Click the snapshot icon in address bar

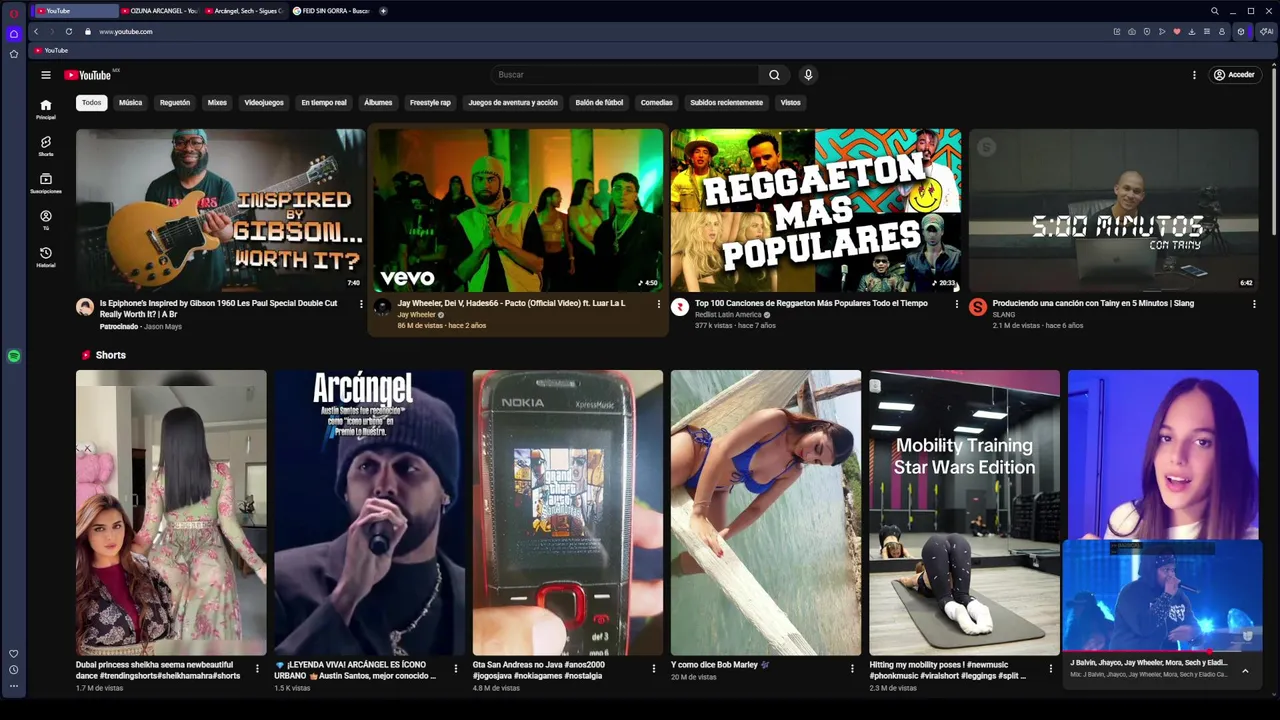click(x=1132, y=32)
